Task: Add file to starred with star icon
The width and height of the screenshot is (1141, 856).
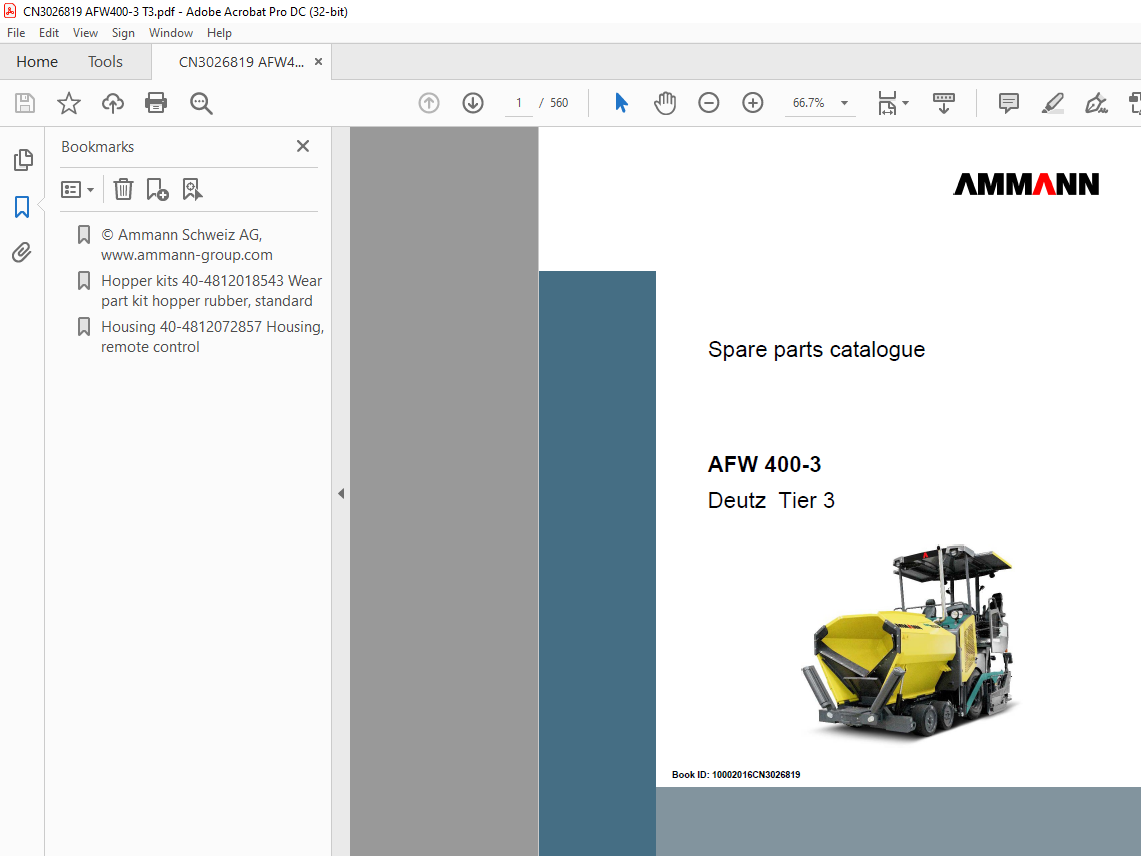Action: (68, 103)
